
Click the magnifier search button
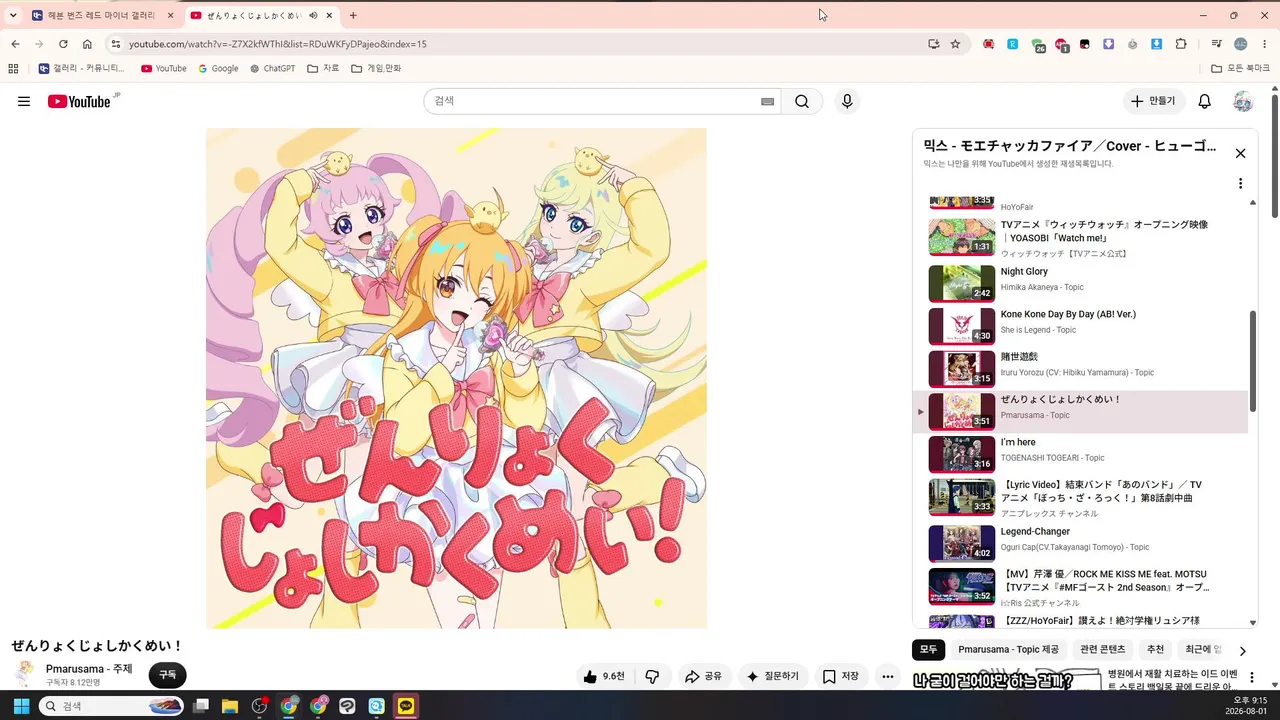point(802,101)
